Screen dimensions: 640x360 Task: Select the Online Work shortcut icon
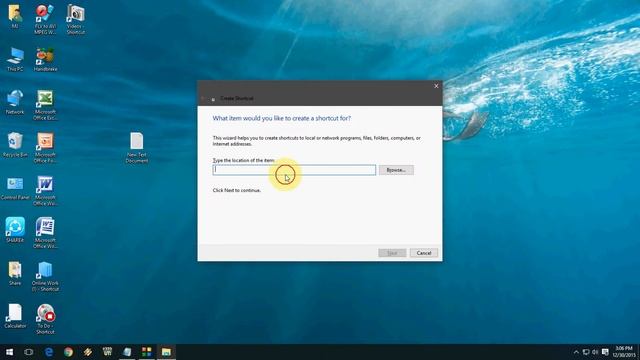45,276
